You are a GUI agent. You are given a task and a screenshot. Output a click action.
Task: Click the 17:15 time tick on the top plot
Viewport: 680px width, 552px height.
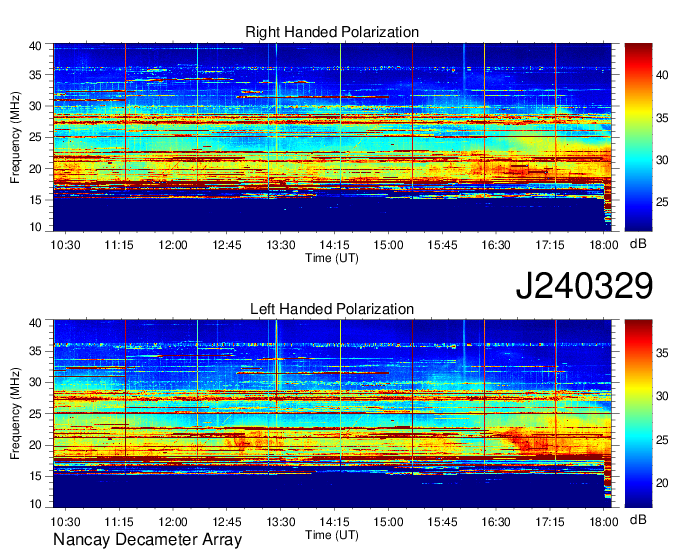(550, 245)
